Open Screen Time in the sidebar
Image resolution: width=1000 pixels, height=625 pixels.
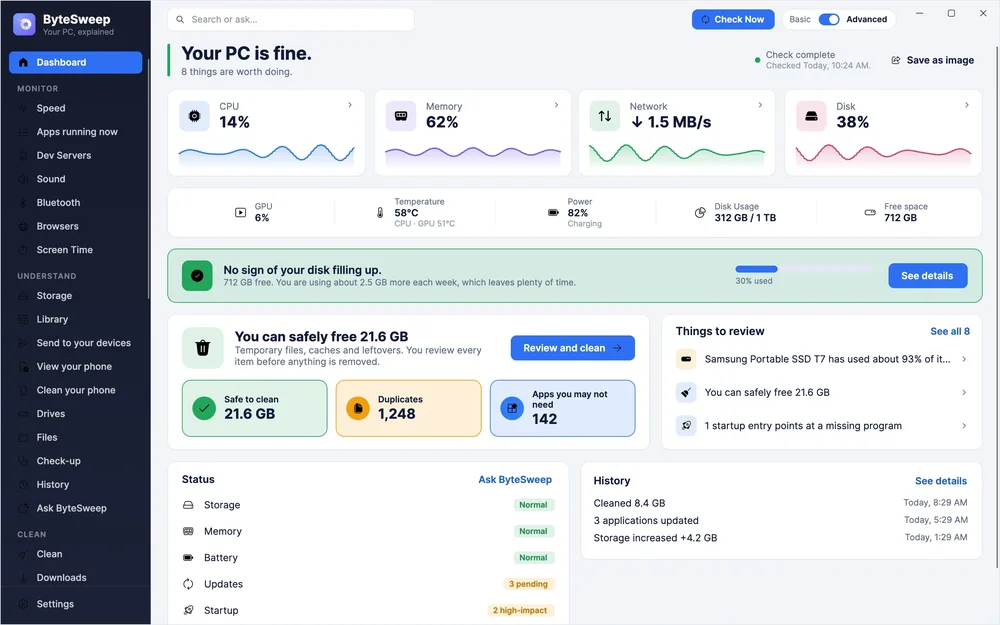75,250
